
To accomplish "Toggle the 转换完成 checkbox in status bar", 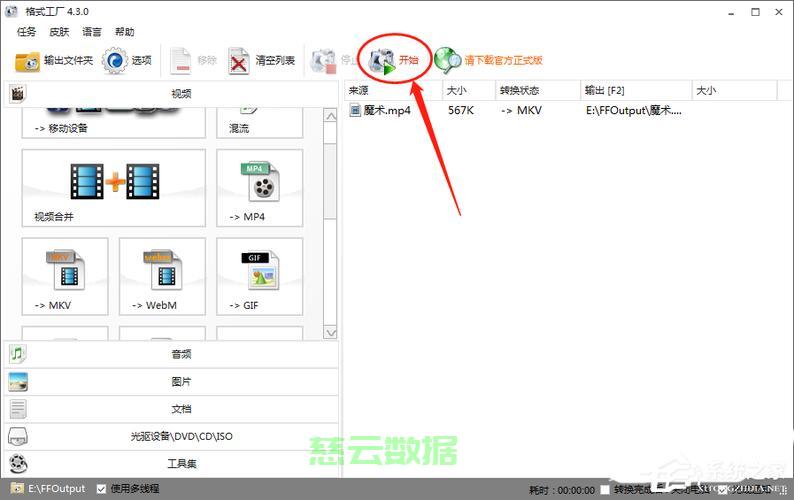I will (605, 489).
